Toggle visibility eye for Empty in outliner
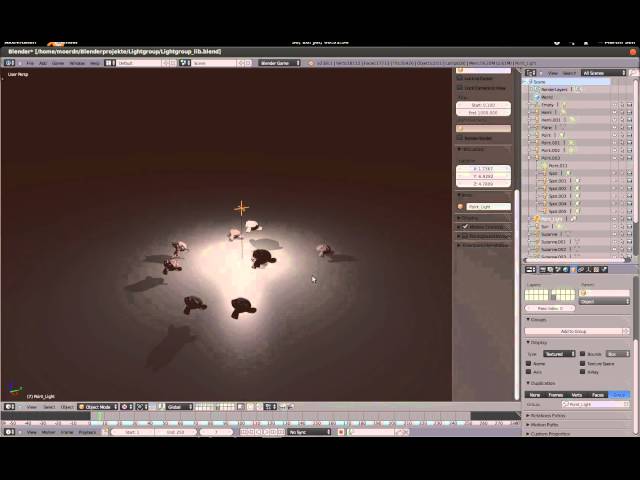The width and height of the screenshot is (640, 480). click(614, 105)
